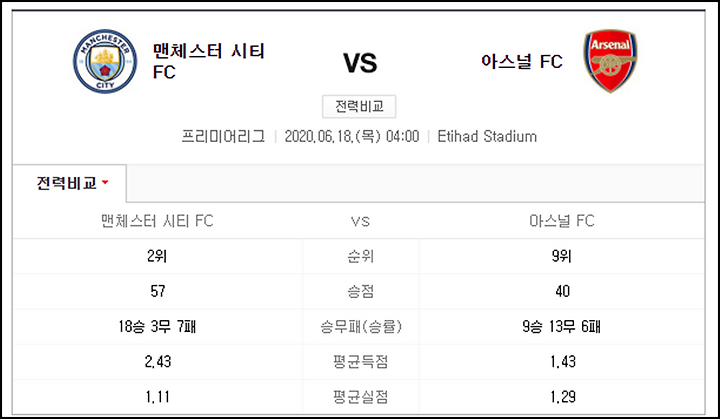Screen dimensions: 720x419
Task: Click the Etihad Stadium venue text
Action: click(x=487, y=136)
